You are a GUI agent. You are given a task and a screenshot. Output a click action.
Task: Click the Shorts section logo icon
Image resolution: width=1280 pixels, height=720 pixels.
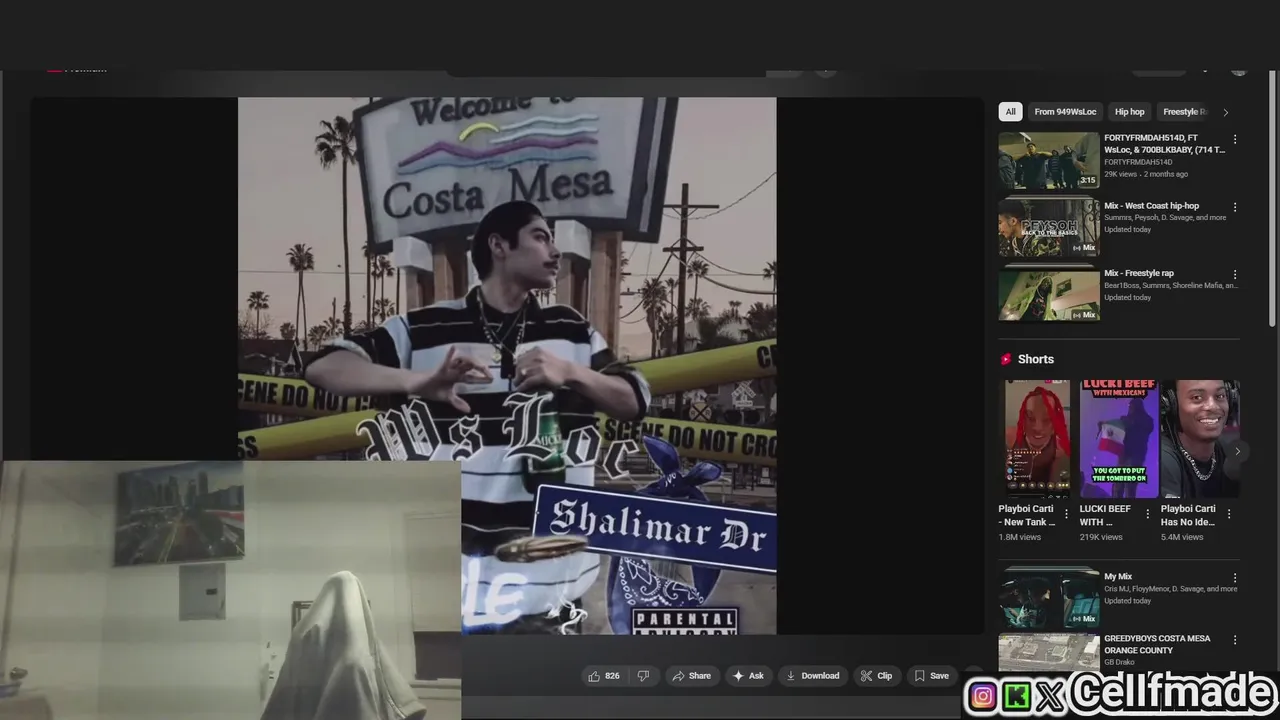(x=1006, y=359)
